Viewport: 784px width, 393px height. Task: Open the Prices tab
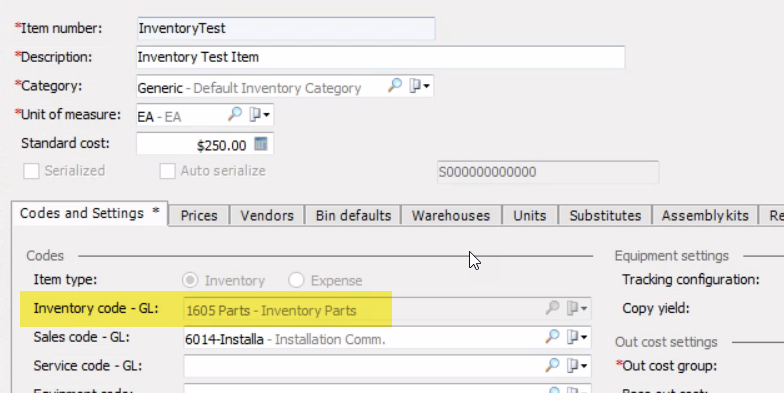click(x=199, y=216)
